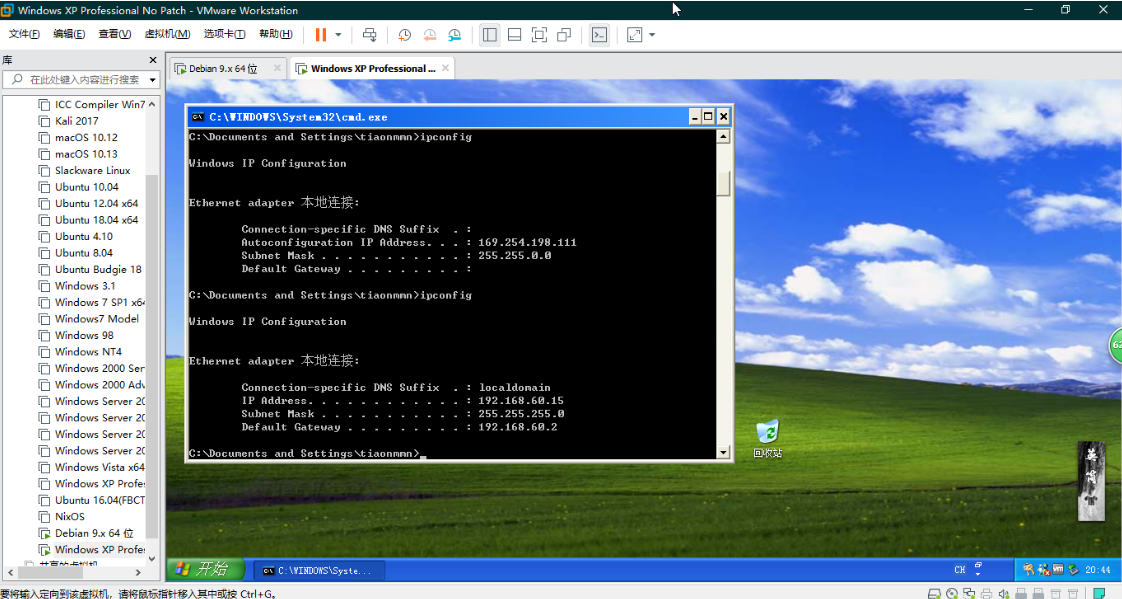Click the cmd.exe taskbar button
This screenshot has width=1122, height=599.
(x=319, y=570)
